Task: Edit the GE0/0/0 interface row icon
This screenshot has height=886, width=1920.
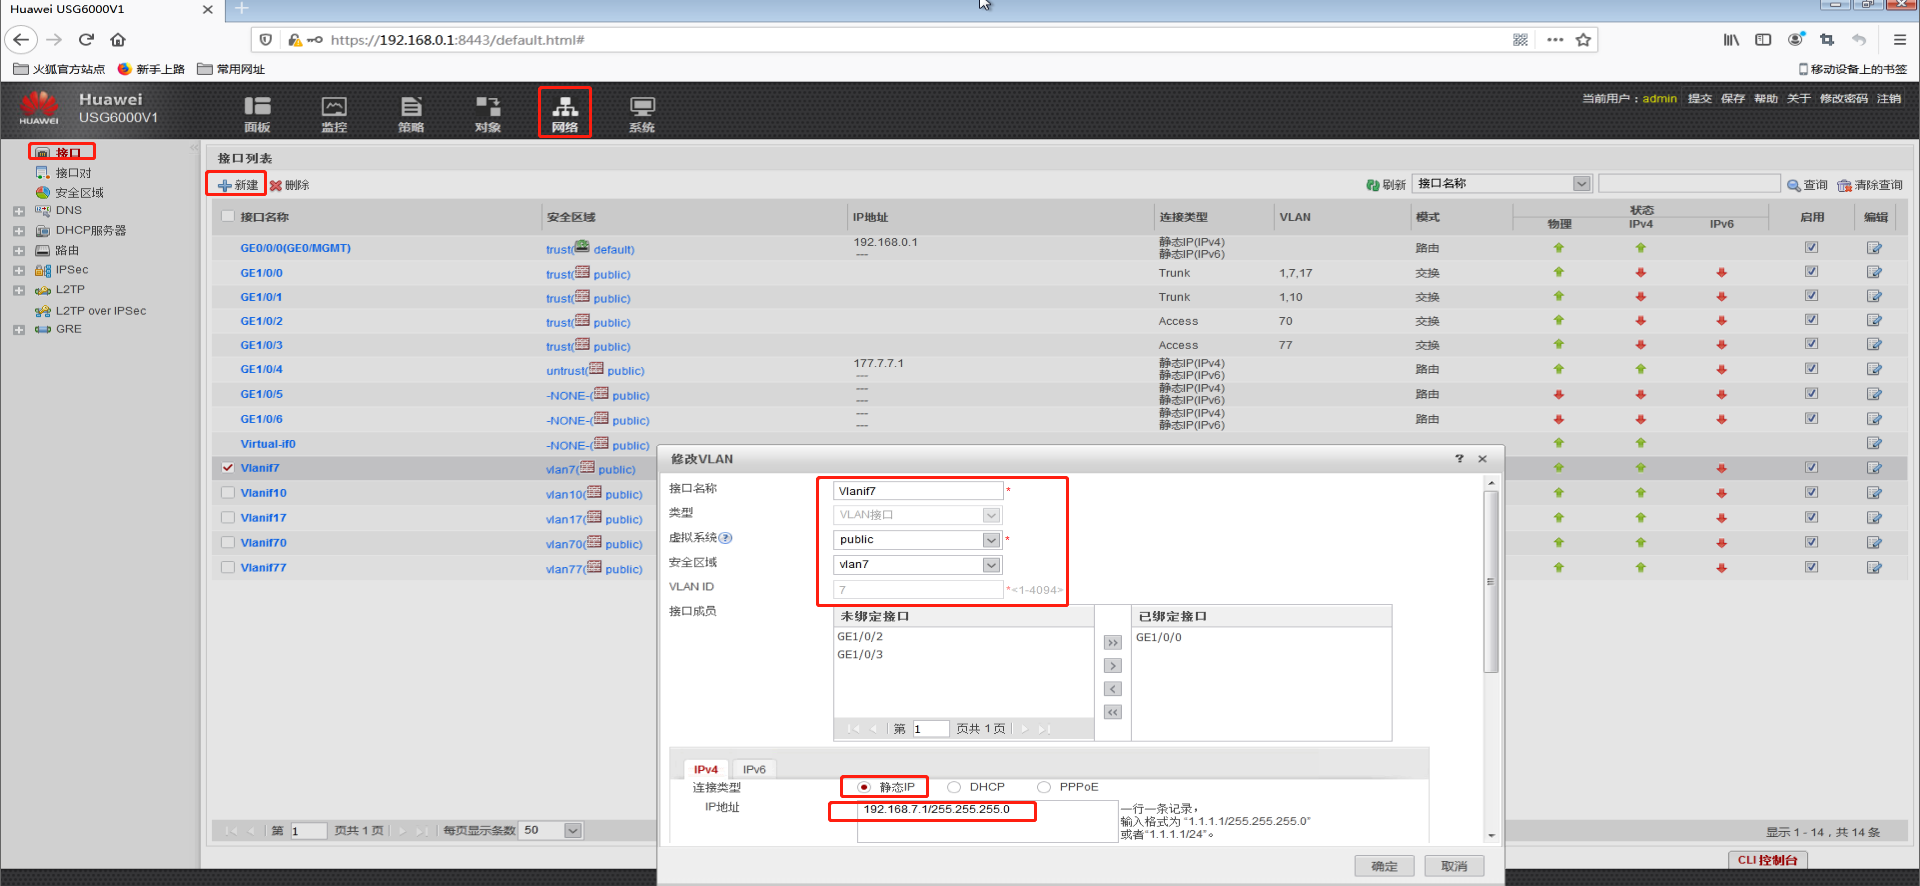Action: point(1874,247)
